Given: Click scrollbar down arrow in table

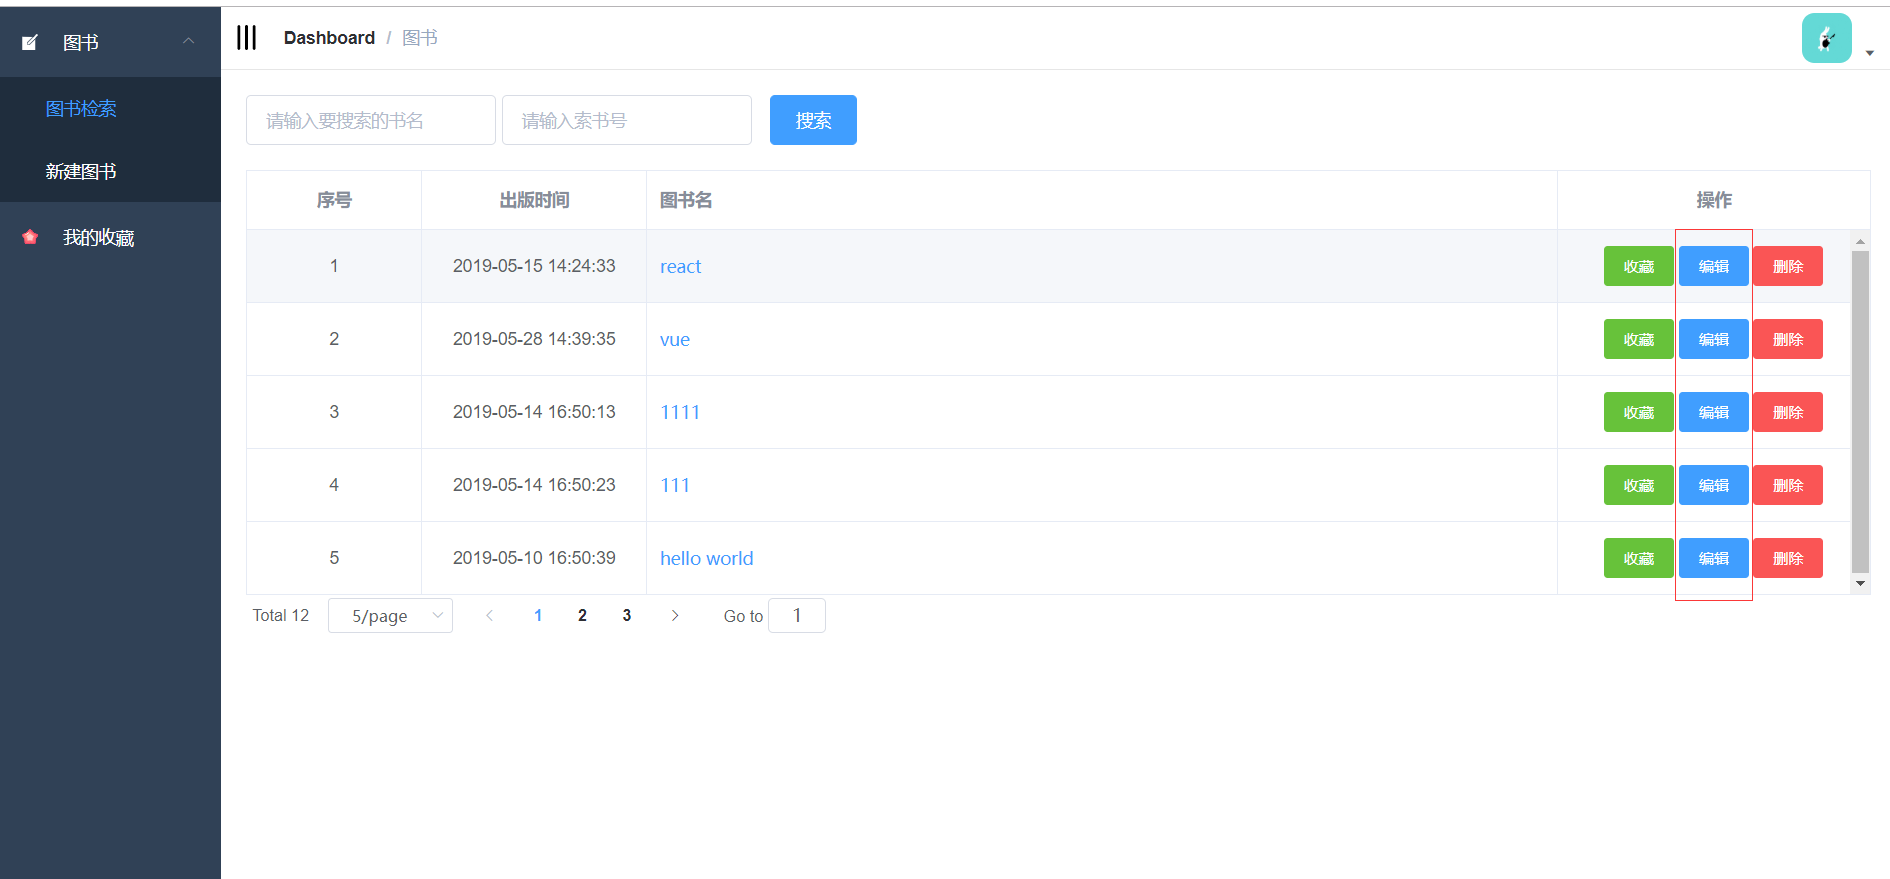Looking at the screenshot, I should pyautogui.click(x=1860, y=584).
